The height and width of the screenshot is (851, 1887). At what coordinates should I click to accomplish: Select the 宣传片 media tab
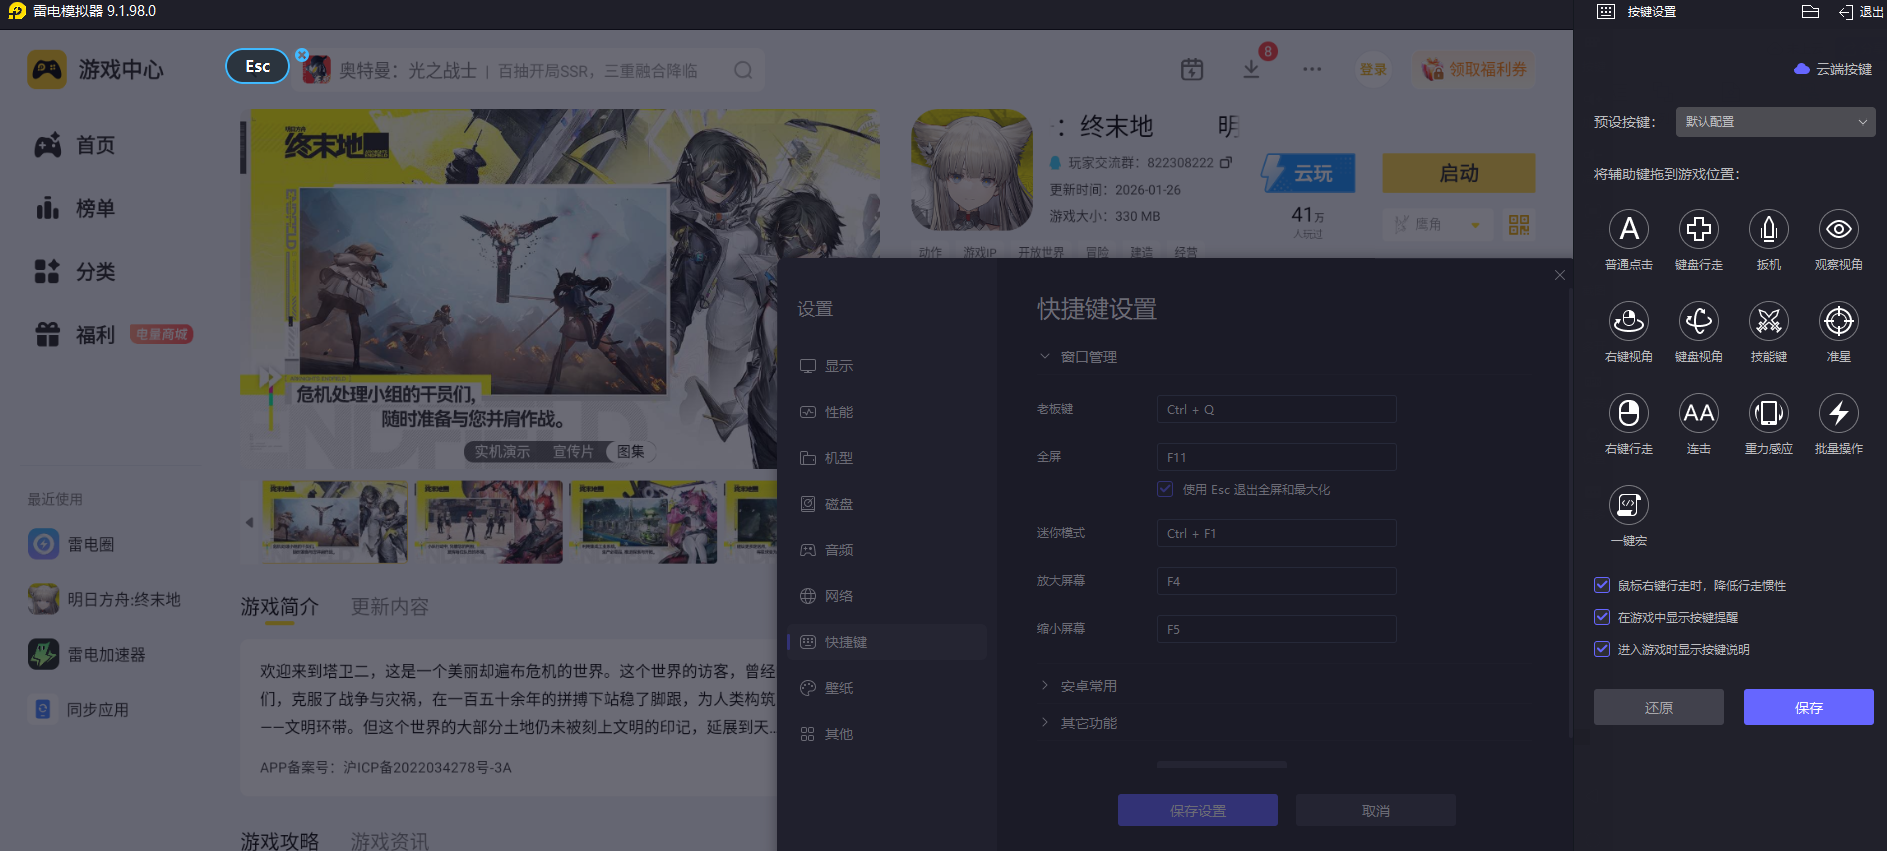pyautogui.click(x=573, y=452)
